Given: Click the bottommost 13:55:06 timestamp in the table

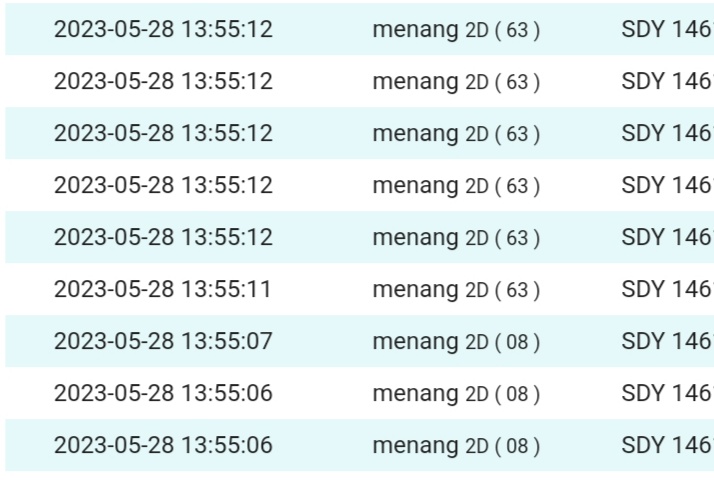Looking at the screenshot, I should pos(163,446).
